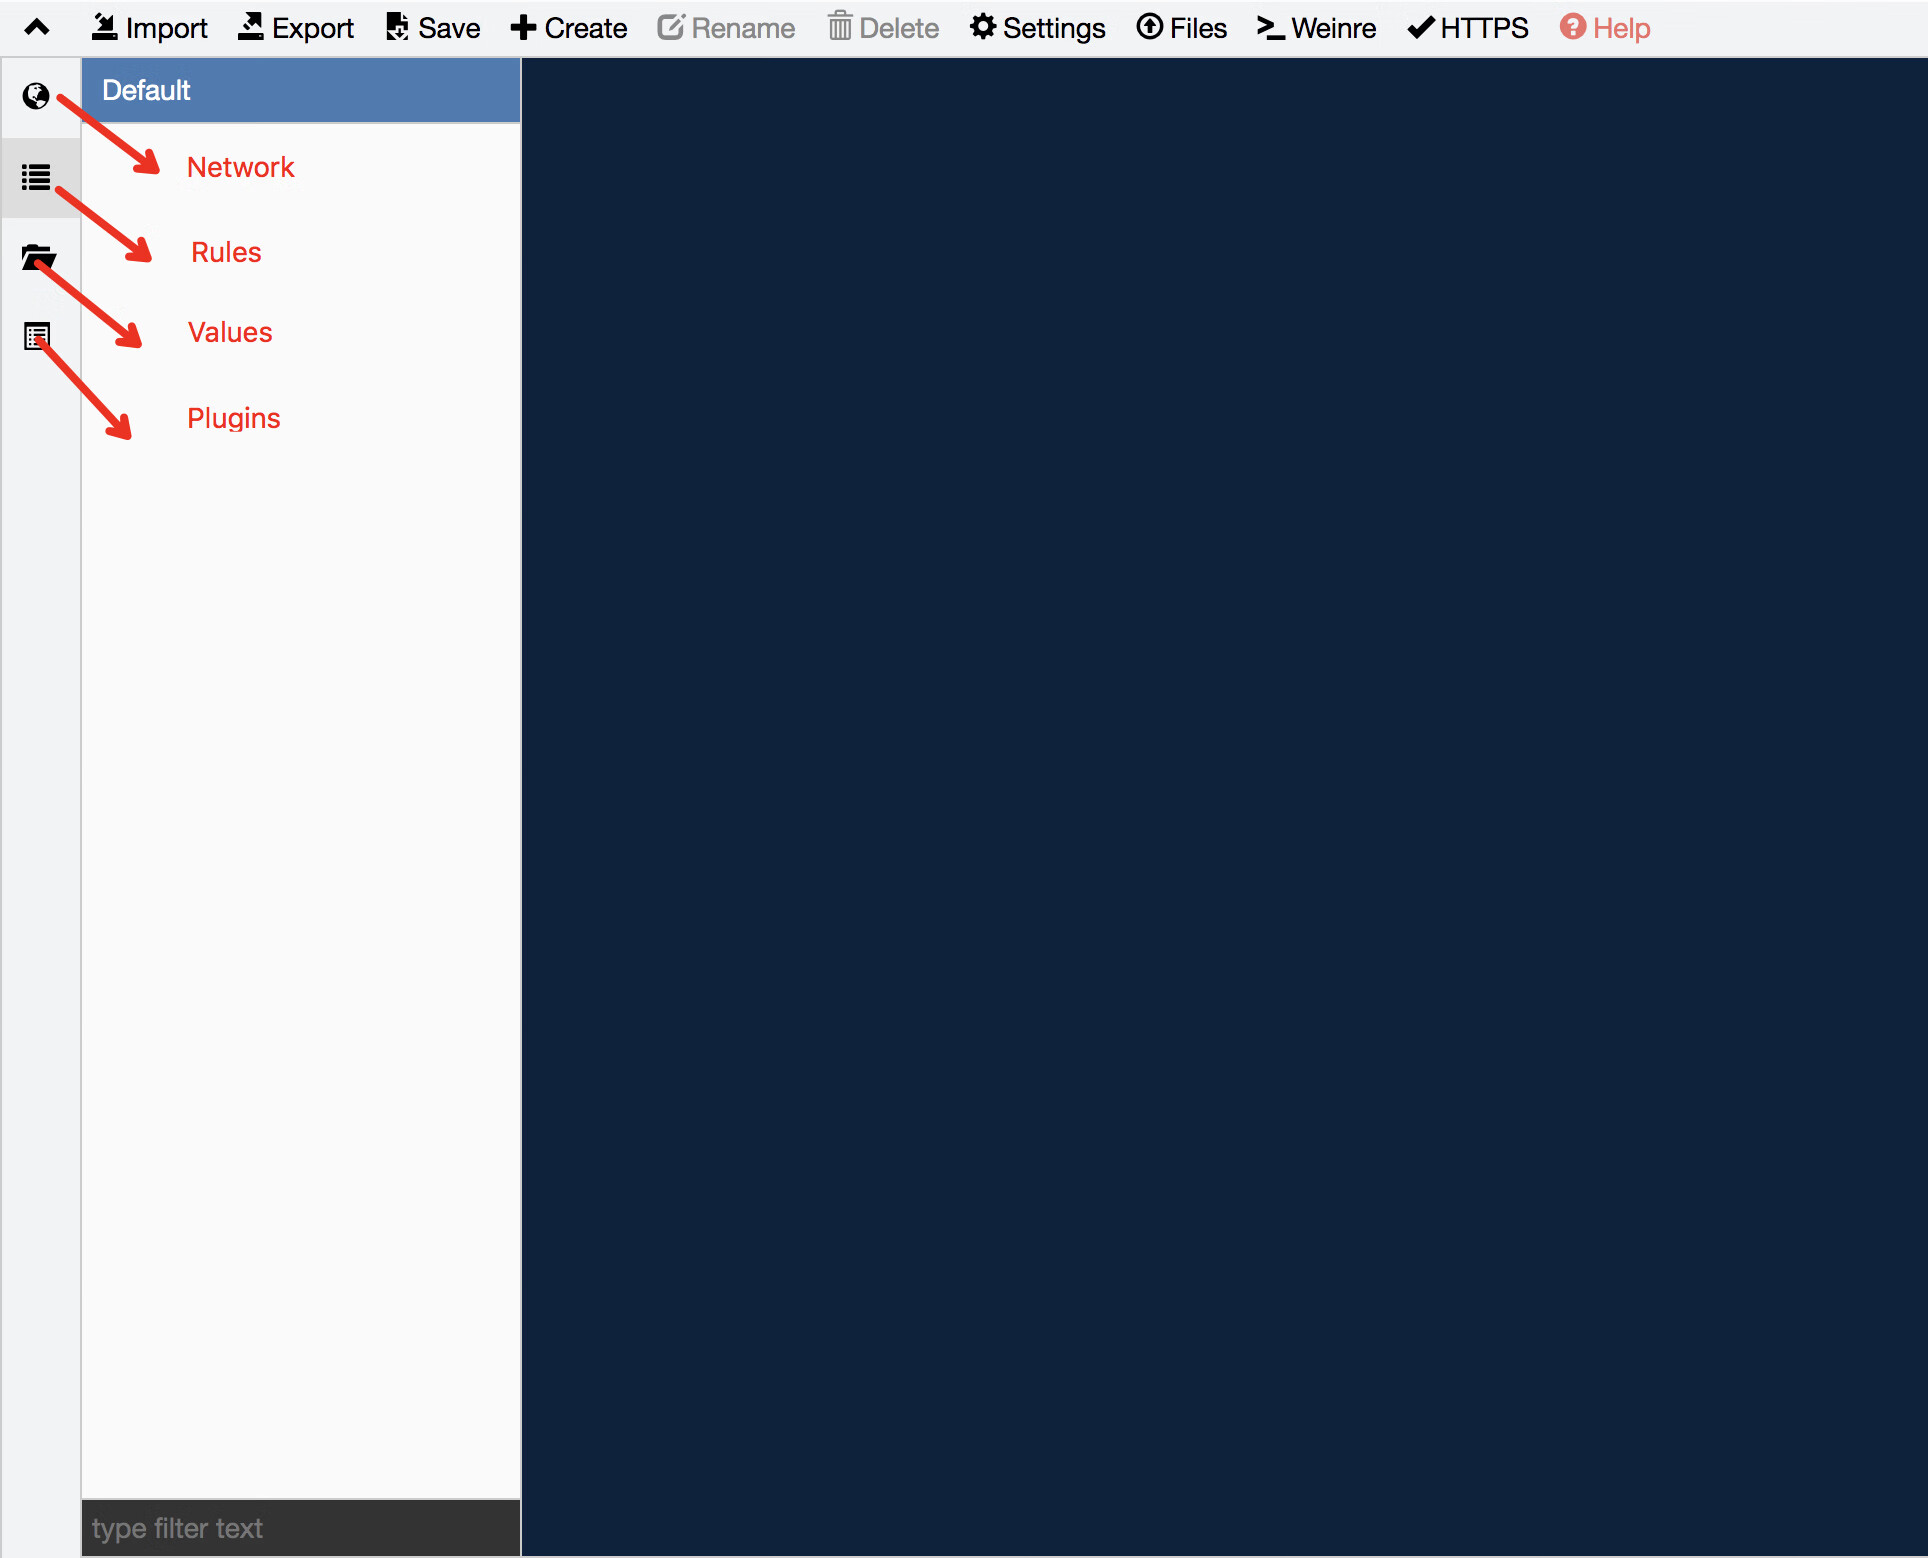Click the HTTPS certificate icon
Screen dimensions: 1928x1558
[x=1419, y=27]
